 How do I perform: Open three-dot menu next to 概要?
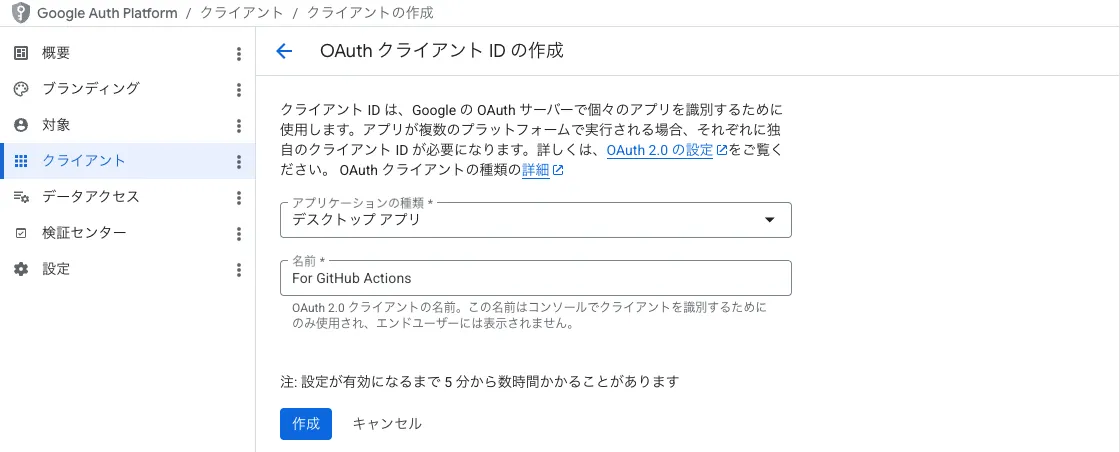[x=239, y=54]
